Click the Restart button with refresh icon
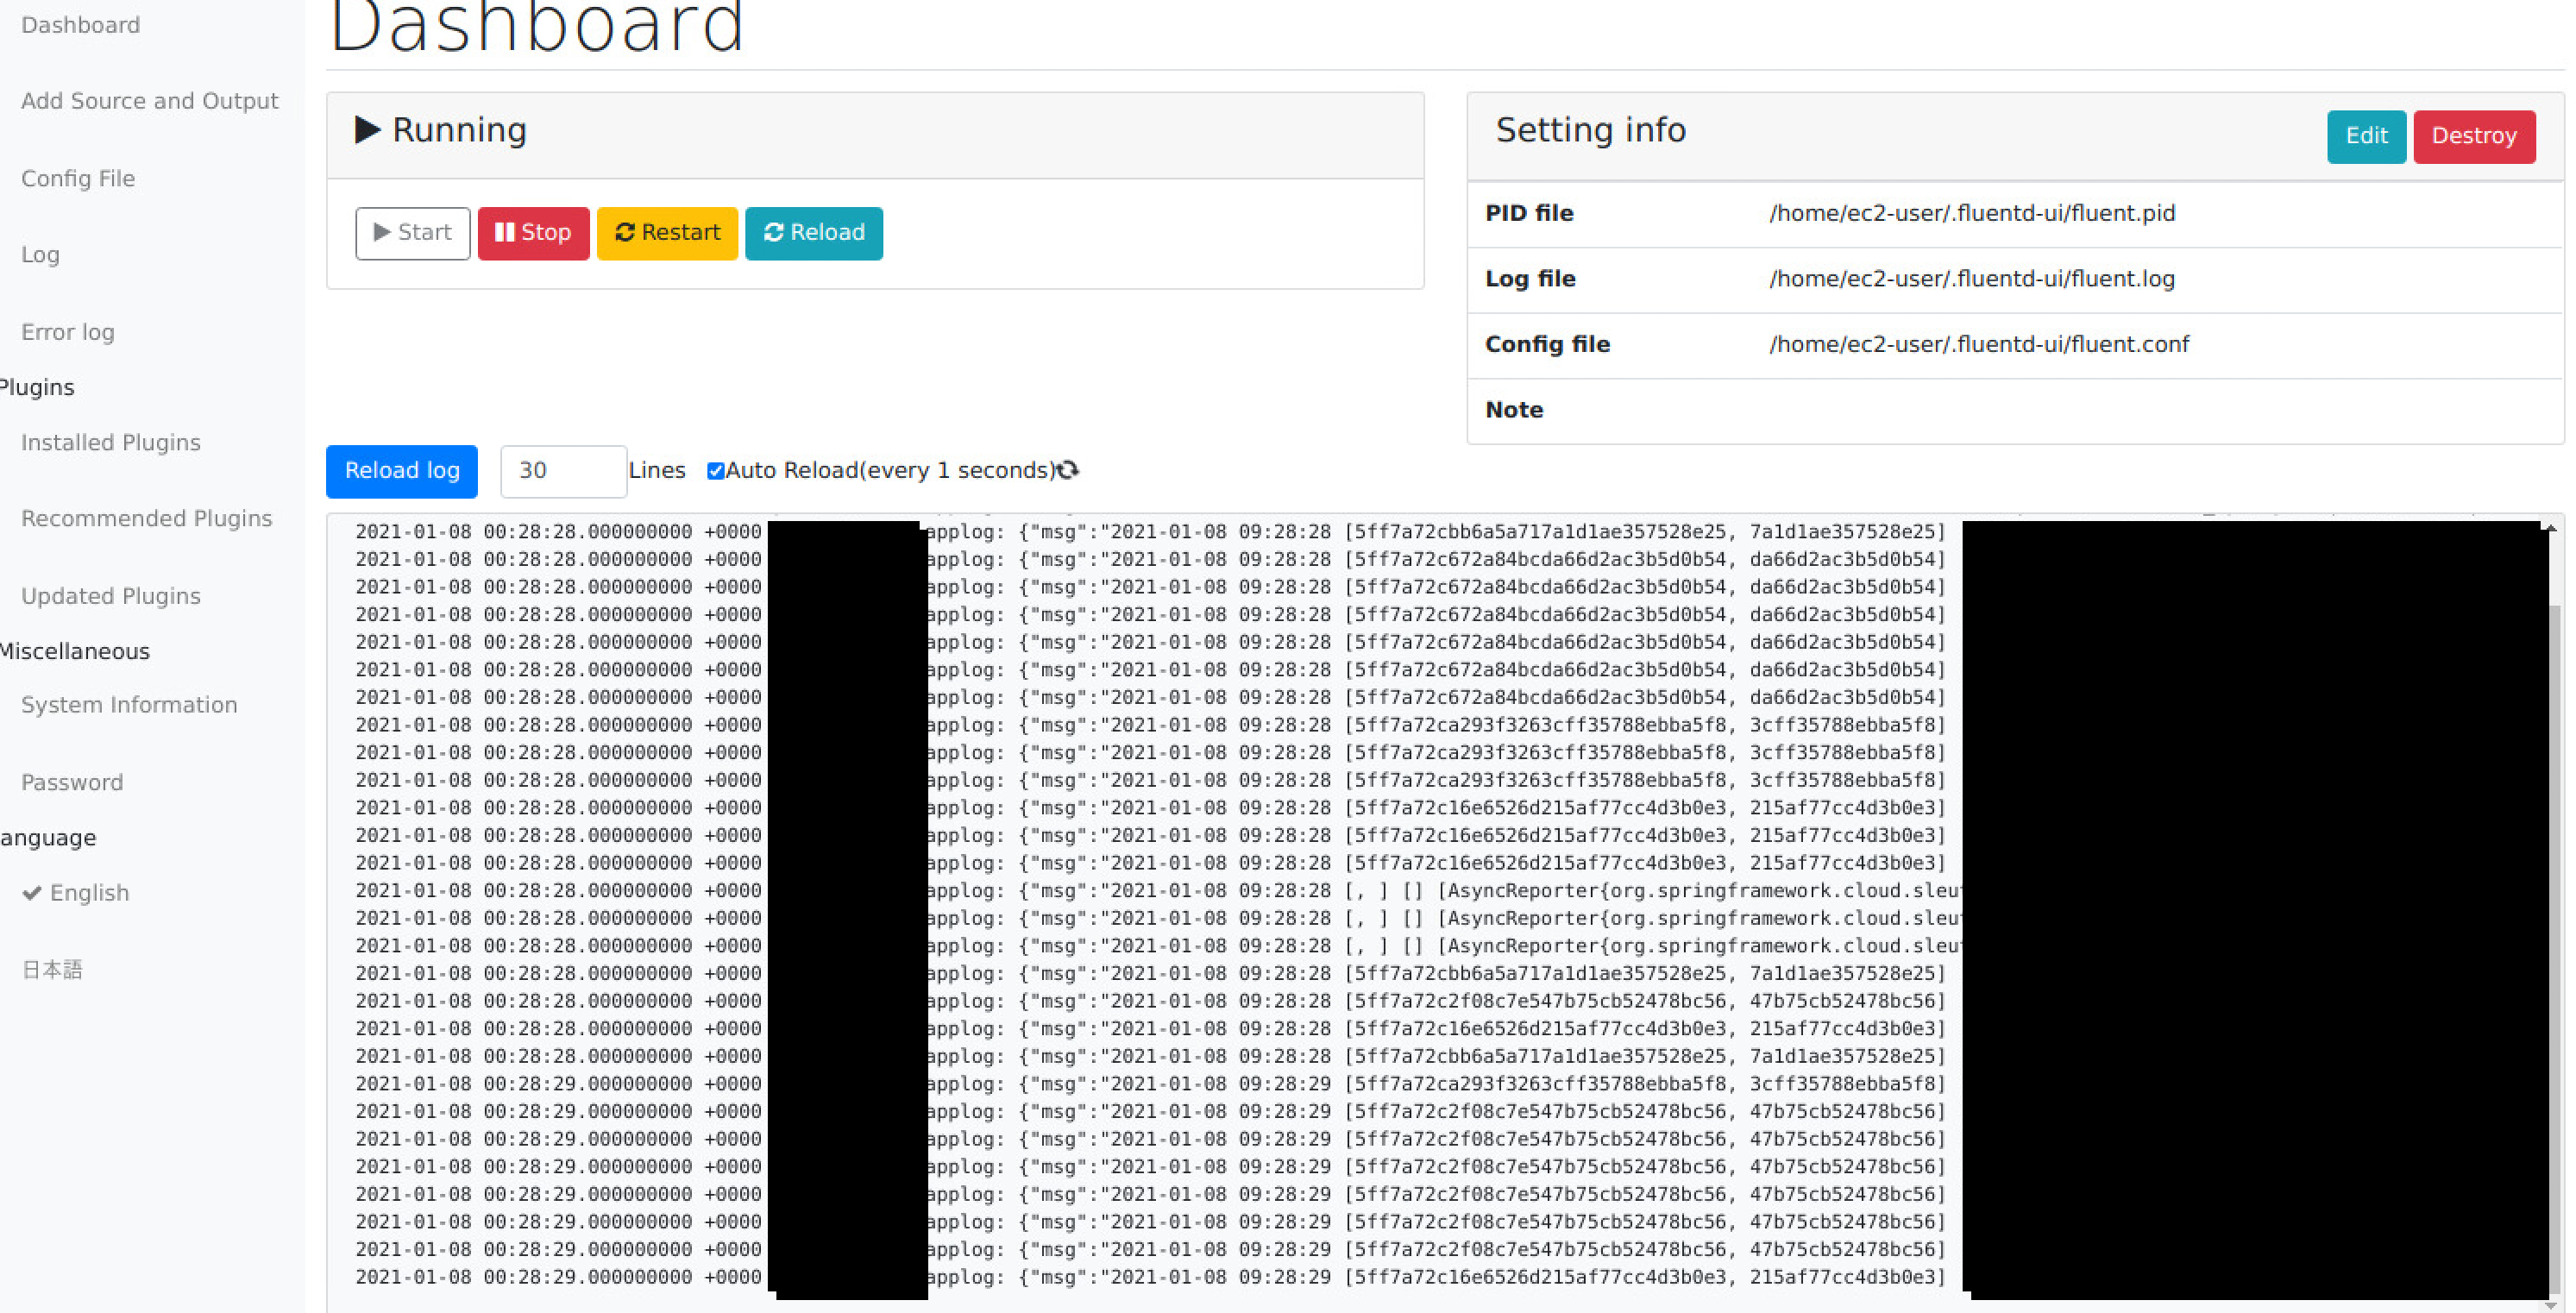This screenshot has height=1313, width=2576. tap(667, 233)
